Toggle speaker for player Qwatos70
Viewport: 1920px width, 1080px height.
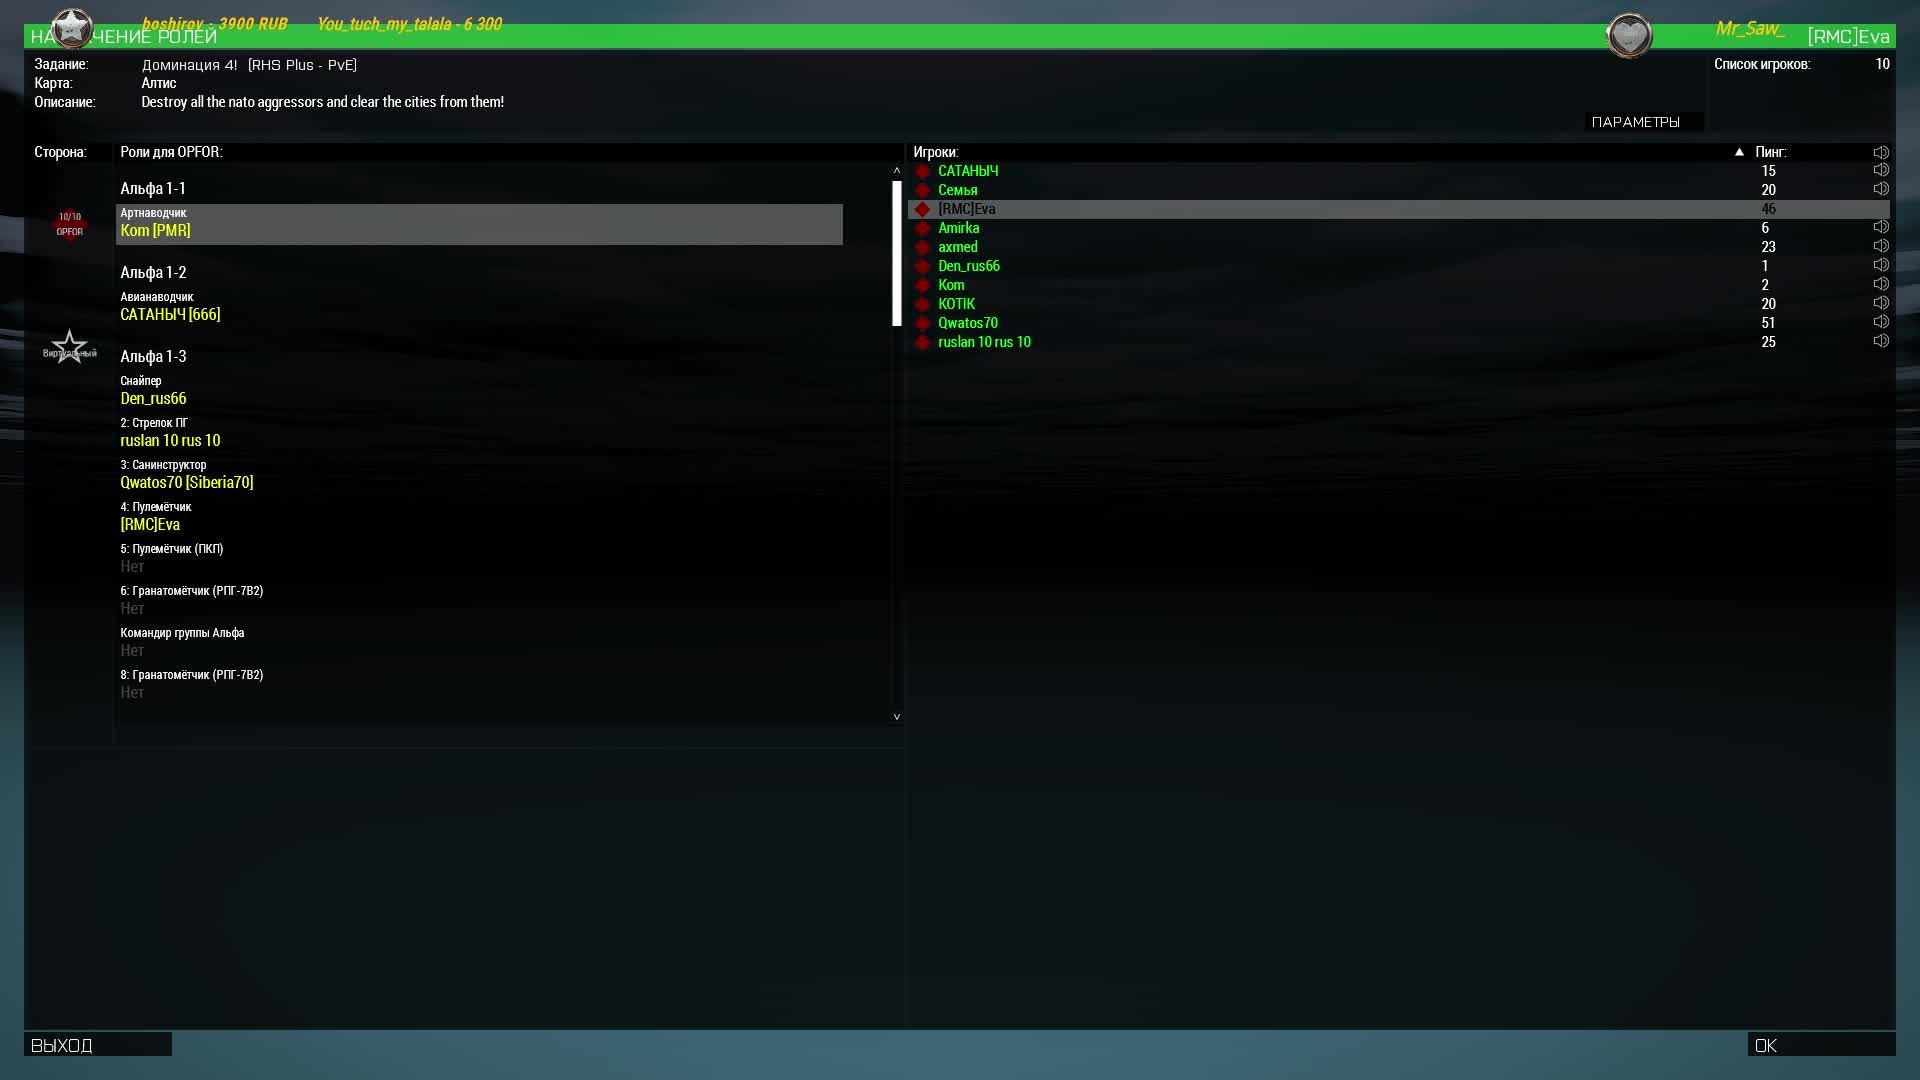click(1880, 323)
